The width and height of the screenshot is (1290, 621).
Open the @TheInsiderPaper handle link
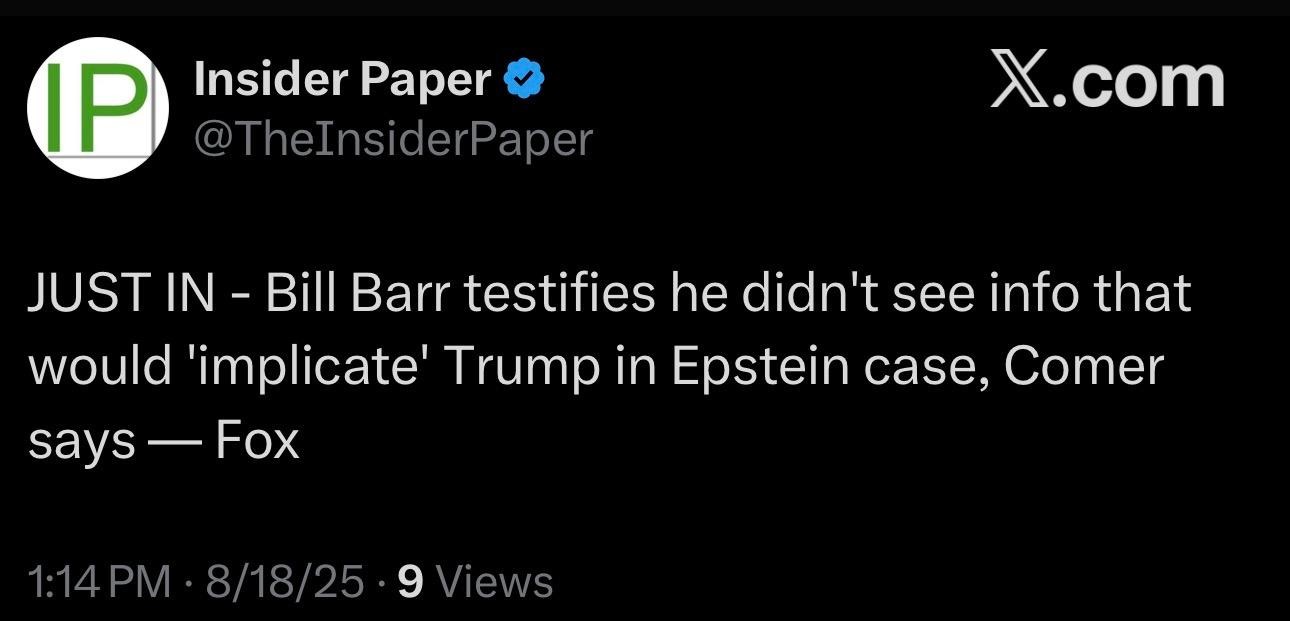(x=393, y=139)
